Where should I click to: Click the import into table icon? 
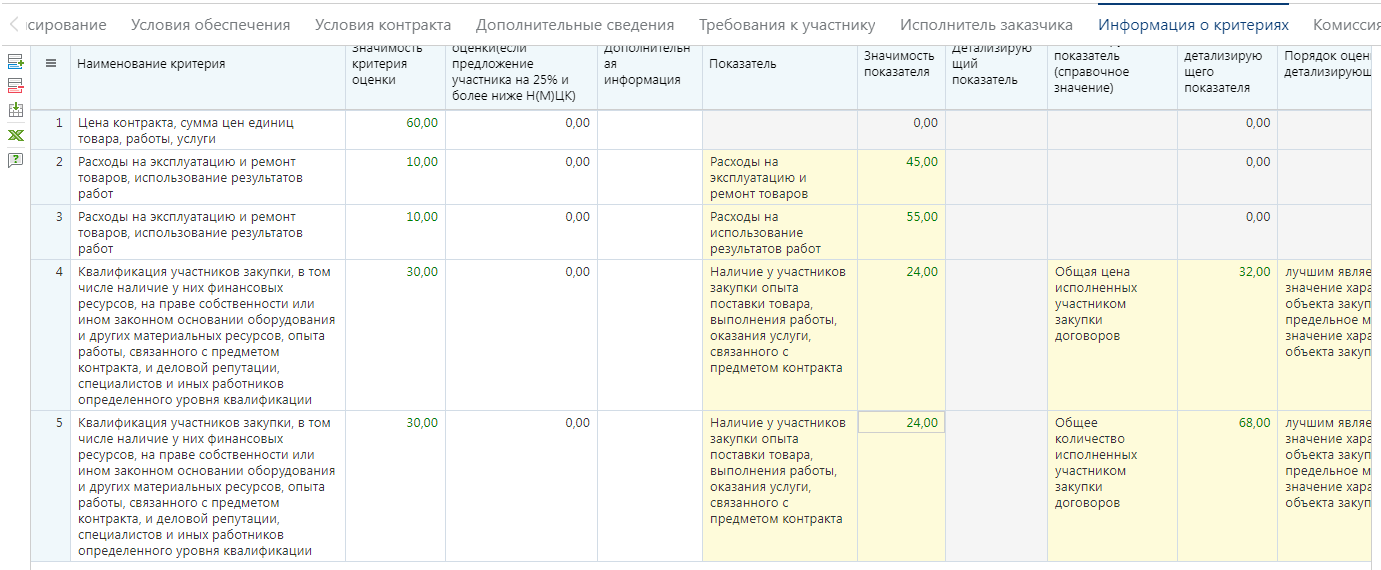tap(15, 110)
